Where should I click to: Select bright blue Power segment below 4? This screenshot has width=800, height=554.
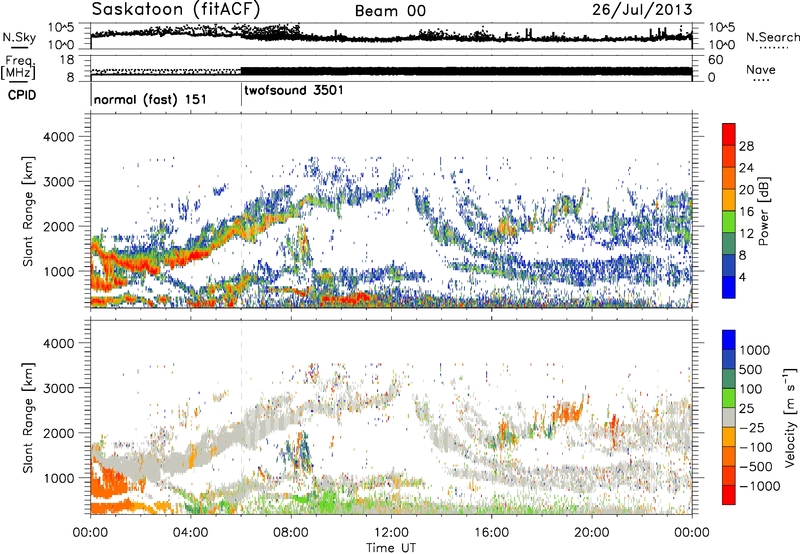pos(729,287)
